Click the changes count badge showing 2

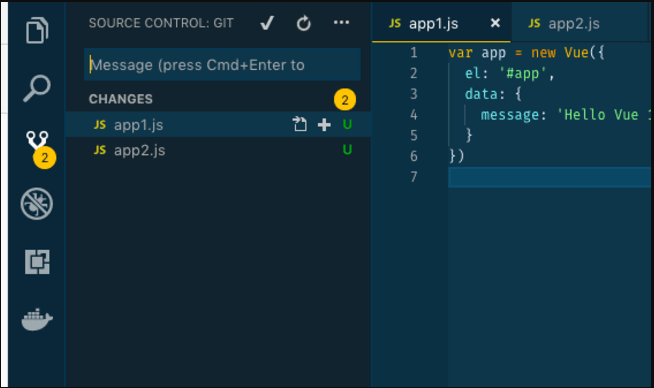[345, 100]
